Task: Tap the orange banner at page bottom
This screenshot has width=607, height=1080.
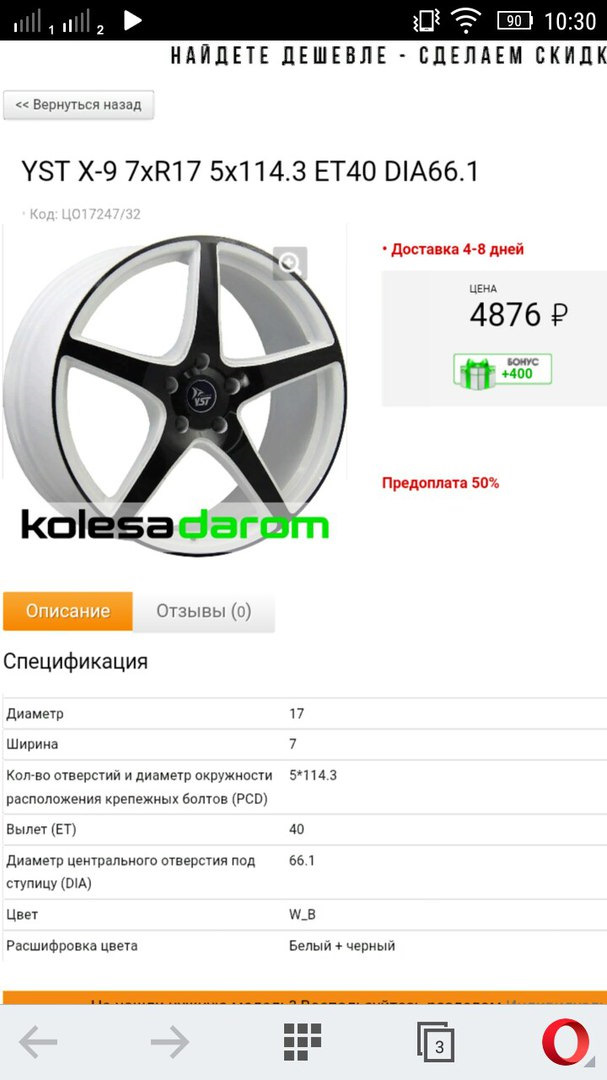Action: pyautogui.click(x=305, y=998)
